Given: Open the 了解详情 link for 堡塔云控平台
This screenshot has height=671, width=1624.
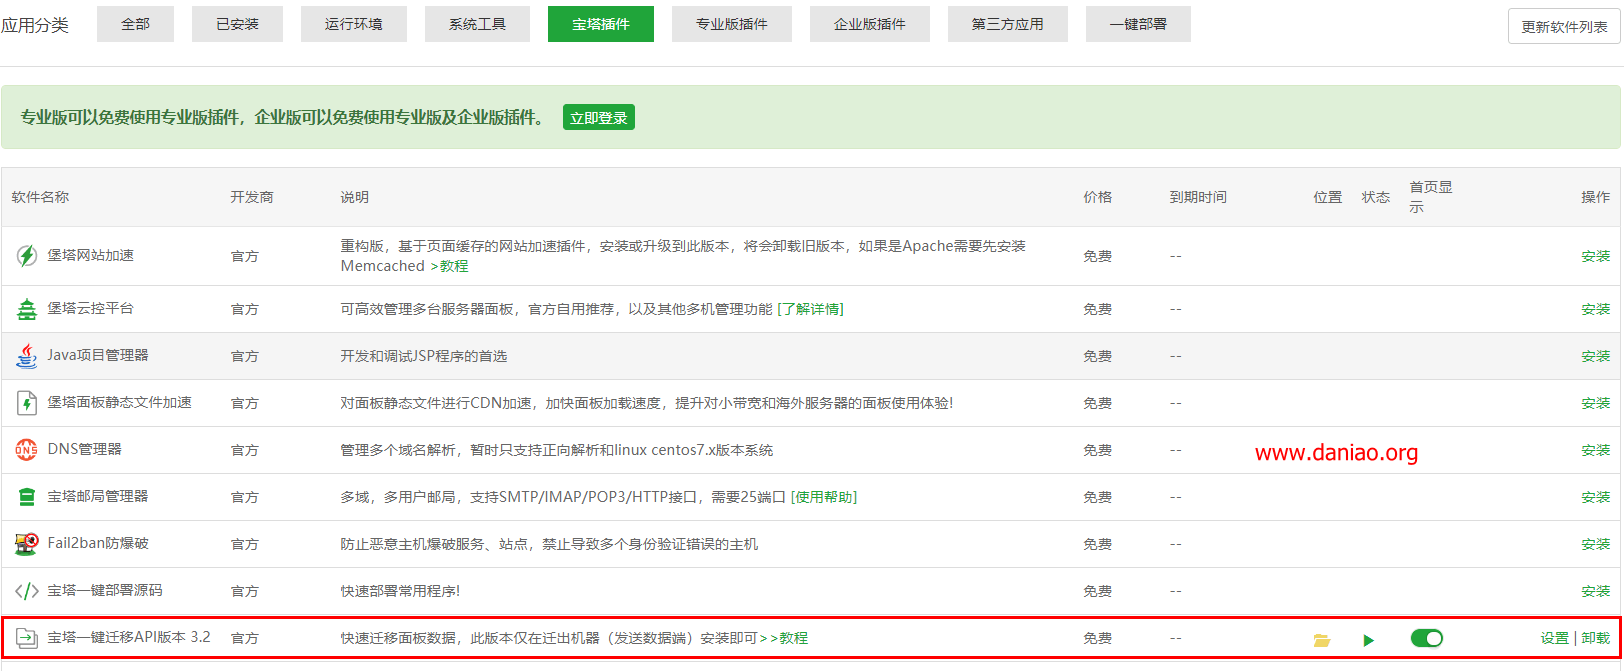Looking at the screenshot, I should pos(810,309).
